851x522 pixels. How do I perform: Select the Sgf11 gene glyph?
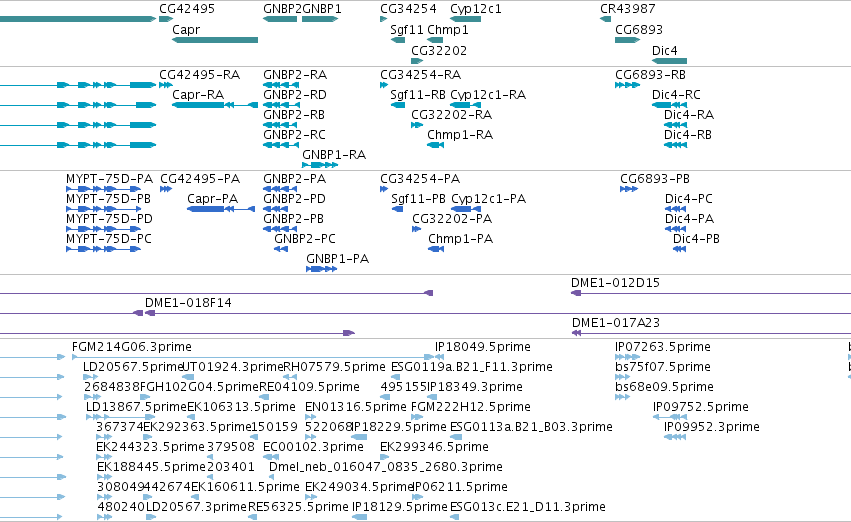(x=398, y=40)
